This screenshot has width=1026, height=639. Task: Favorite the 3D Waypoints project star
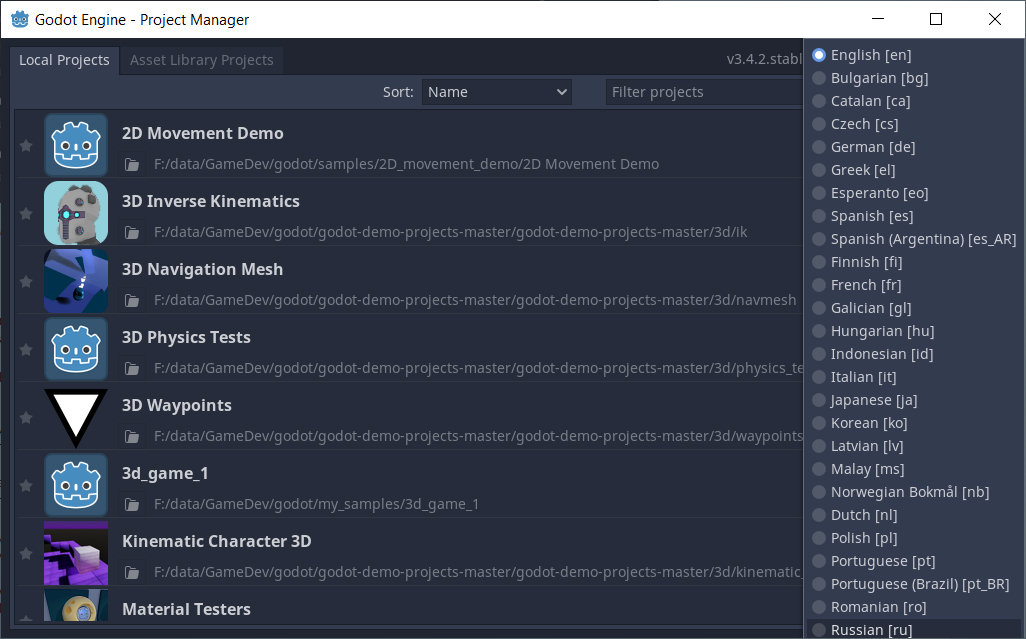click(26, 418)
